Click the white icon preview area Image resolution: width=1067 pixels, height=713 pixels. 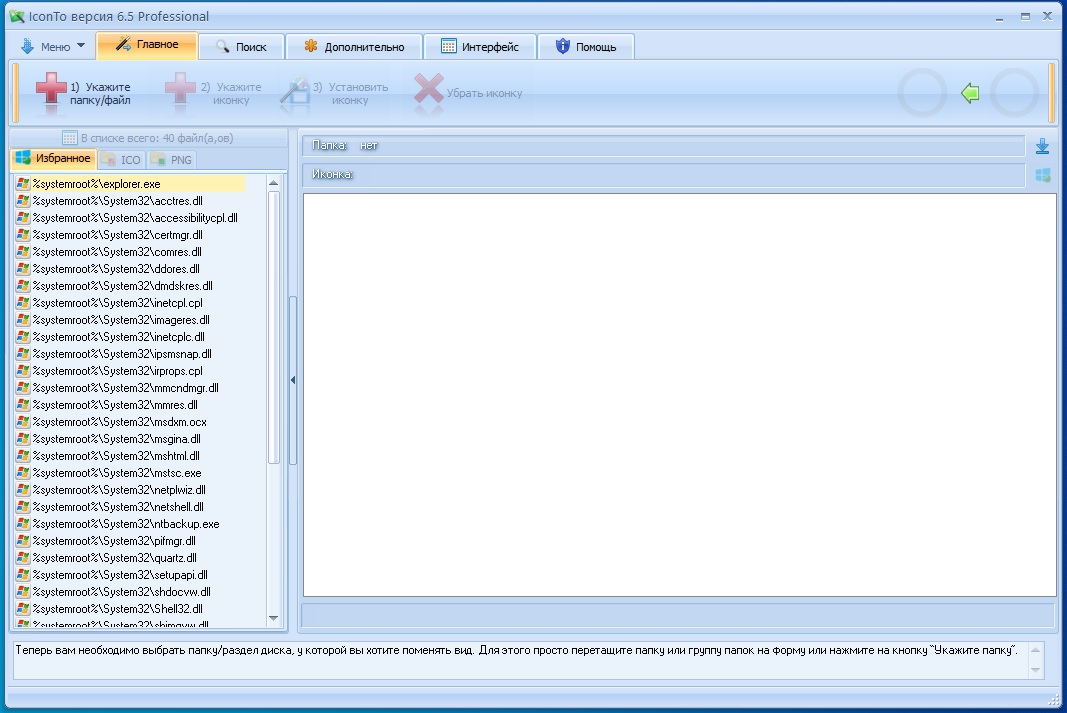click(x=679, y=395)
